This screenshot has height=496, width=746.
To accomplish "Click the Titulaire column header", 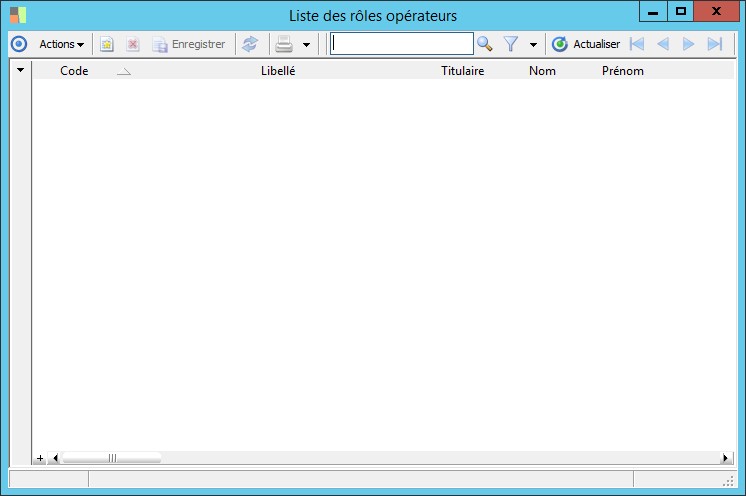I will tap(462, 71).
